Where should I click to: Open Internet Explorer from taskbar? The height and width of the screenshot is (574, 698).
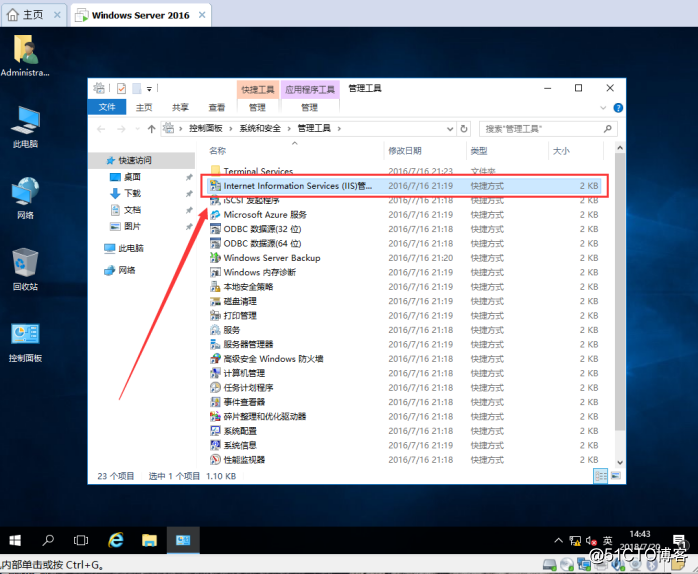click(116, 540)
